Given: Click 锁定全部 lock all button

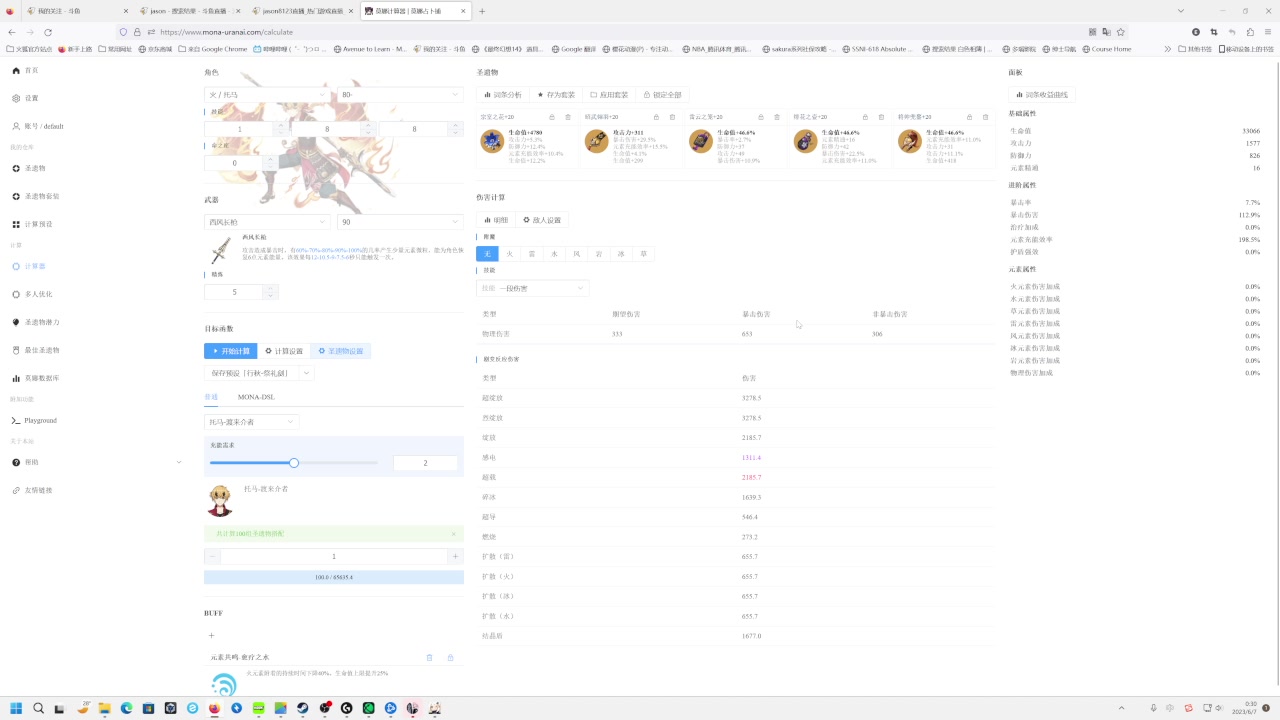Looking at the screenshot, I should pyautogui.click(x=662, y=95).
